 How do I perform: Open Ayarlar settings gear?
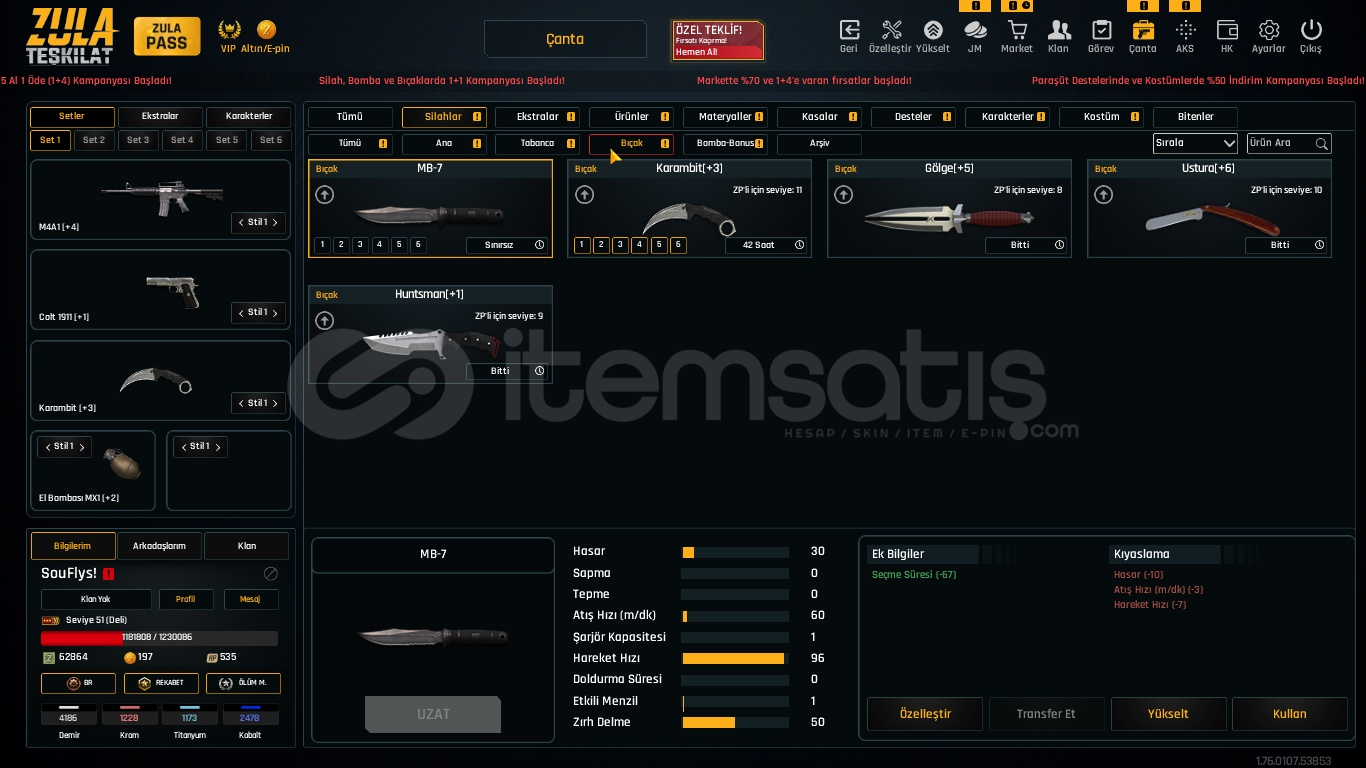(x=1269, y=30)
